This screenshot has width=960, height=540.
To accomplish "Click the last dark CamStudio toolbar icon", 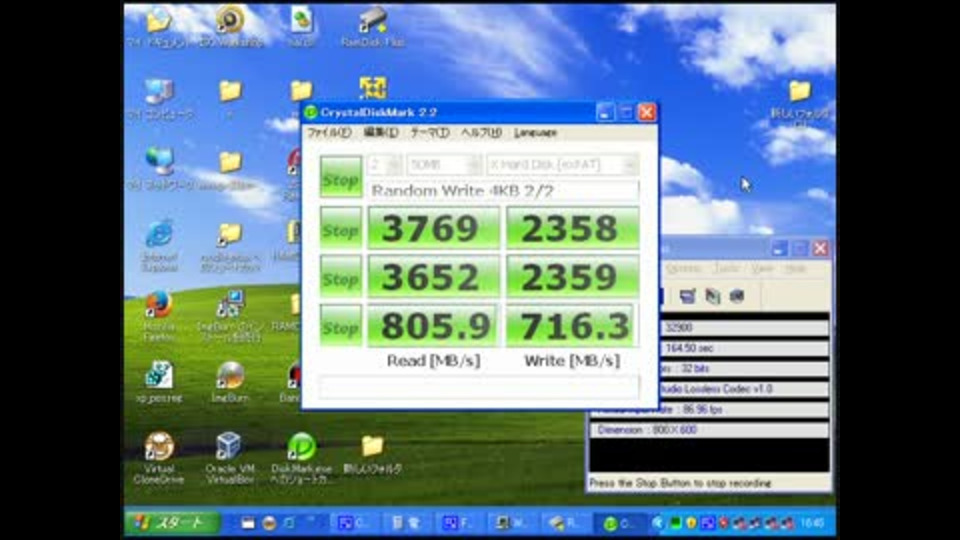I will coord(737,296).
